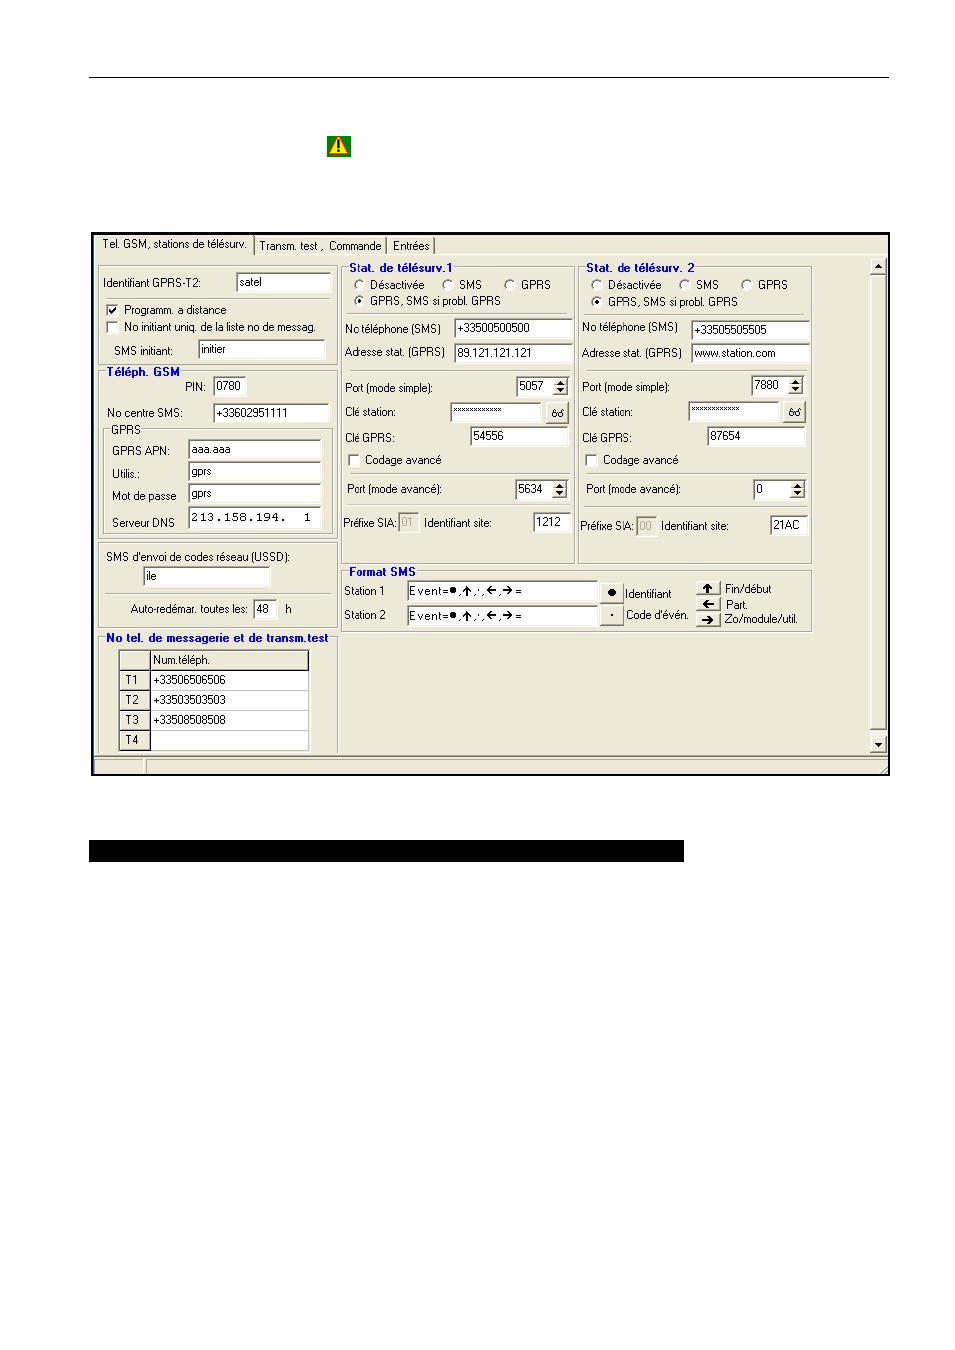Edit station 1 No téléphone (SMS) field
The width and height of the screenshot is (955, 1350).
tap(514, 328)
